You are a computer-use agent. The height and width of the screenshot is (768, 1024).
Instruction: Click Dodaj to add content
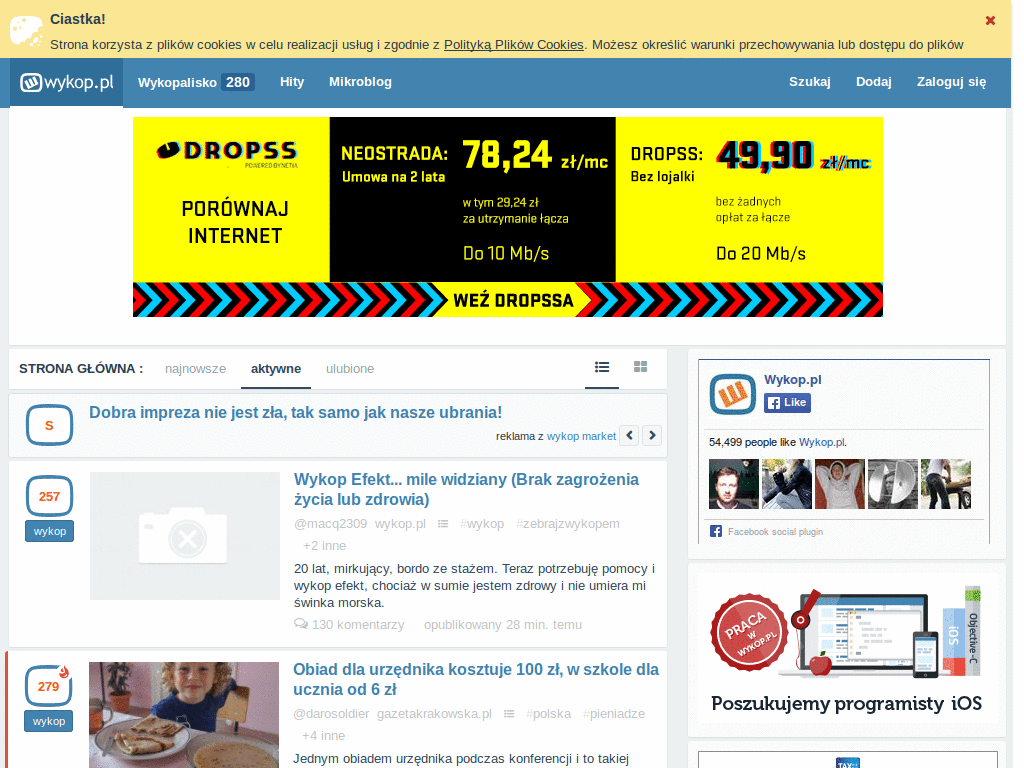point(873,82)
